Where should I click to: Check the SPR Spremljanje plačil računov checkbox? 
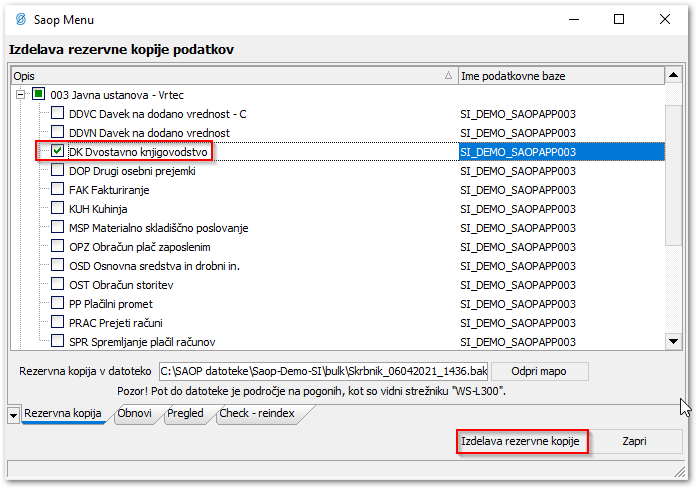pos(57,341)
